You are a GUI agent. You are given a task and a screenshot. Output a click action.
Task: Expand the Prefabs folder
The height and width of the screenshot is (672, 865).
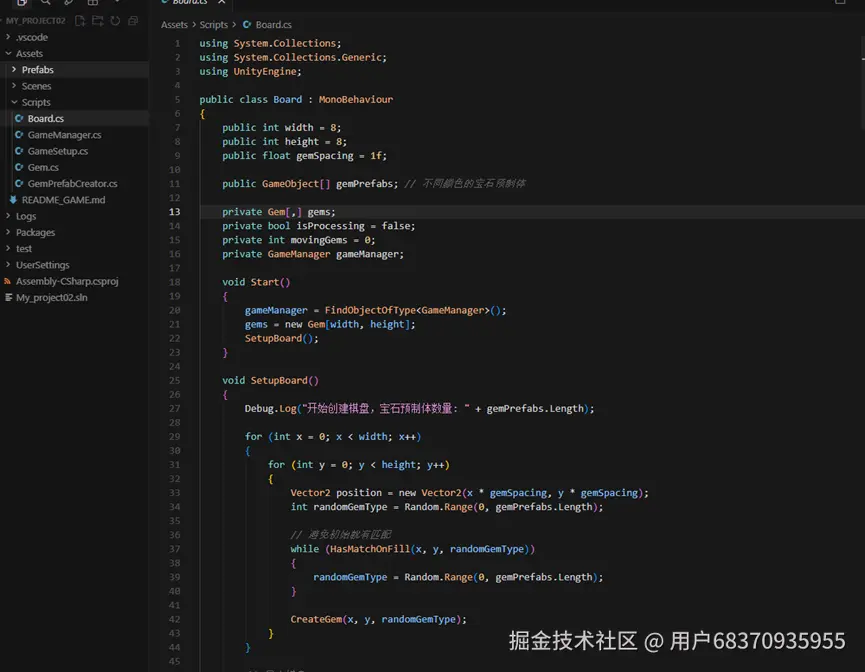pos(37,70)
